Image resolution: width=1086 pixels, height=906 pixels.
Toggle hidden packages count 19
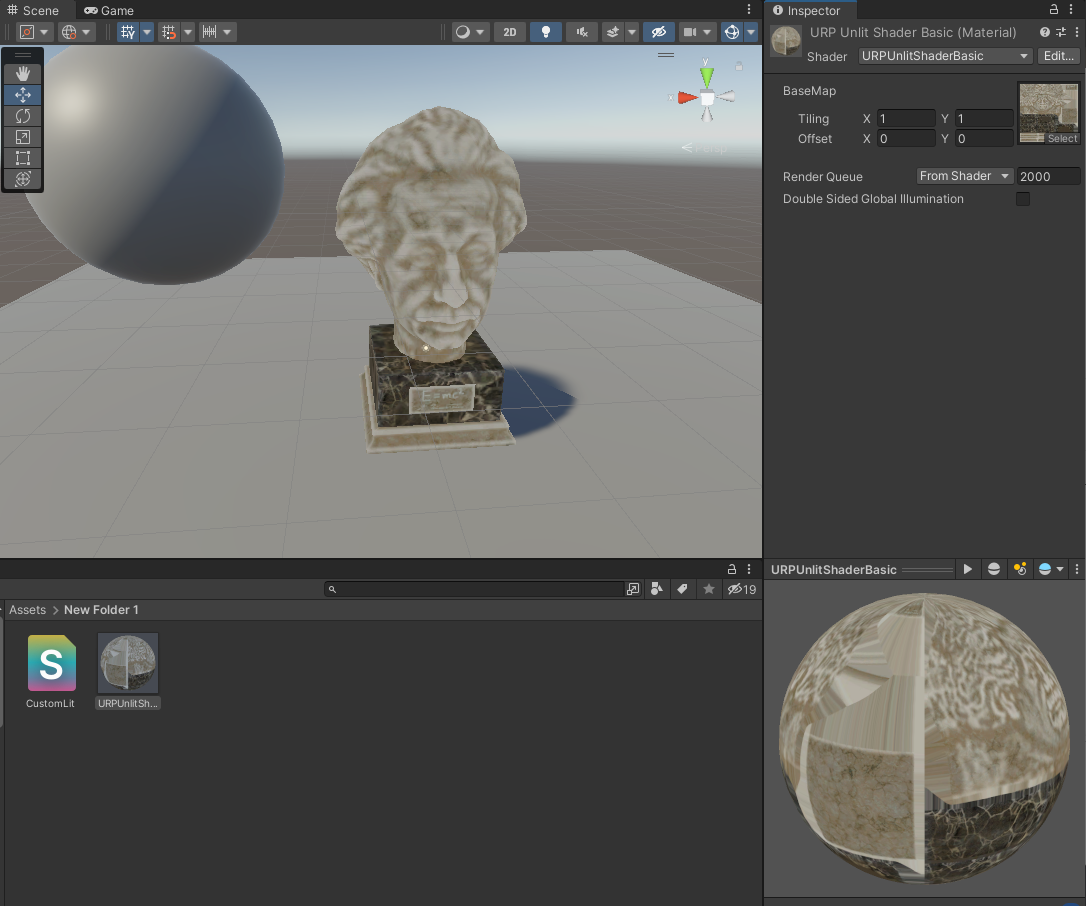742,589
